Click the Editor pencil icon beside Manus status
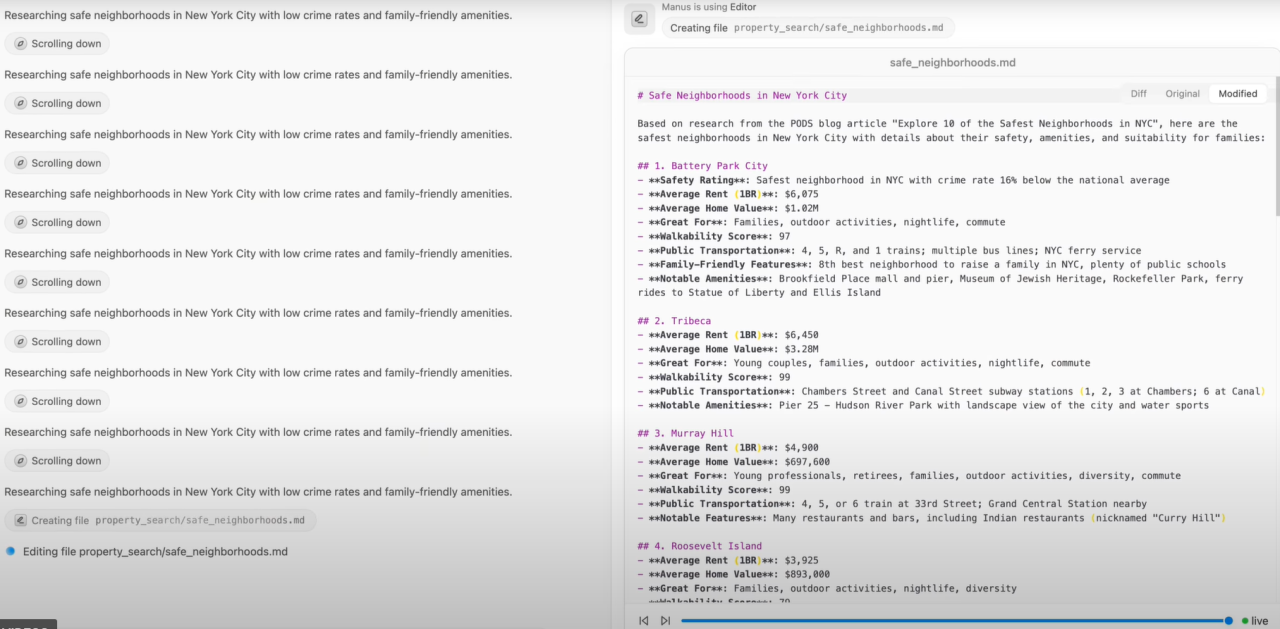 tap(640, 19)
